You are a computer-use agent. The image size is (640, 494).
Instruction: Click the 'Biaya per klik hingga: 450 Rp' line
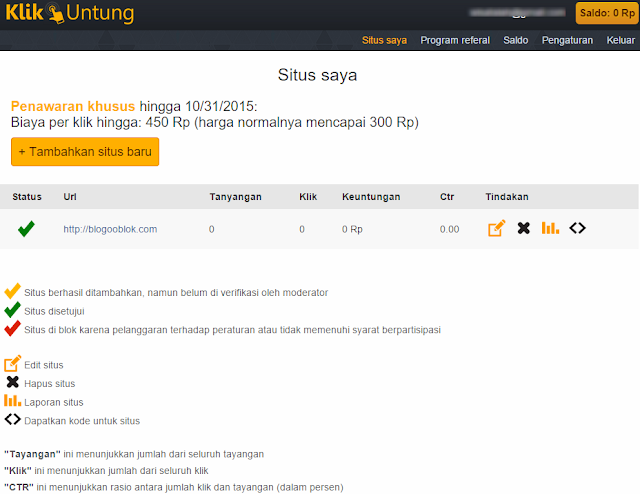click(215, 122)
